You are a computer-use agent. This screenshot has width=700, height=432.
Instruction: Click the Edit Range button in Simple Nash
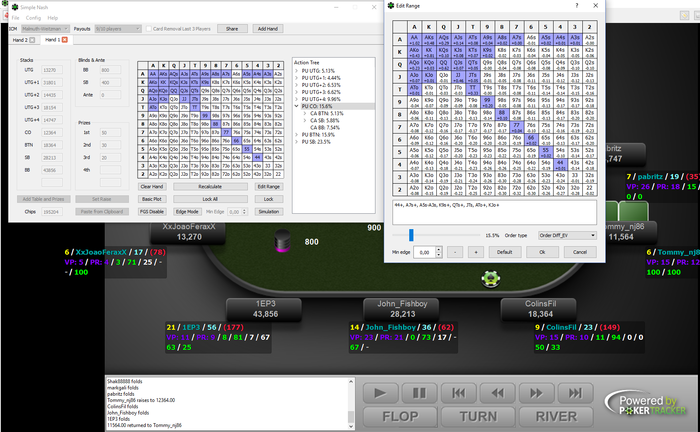269,187
